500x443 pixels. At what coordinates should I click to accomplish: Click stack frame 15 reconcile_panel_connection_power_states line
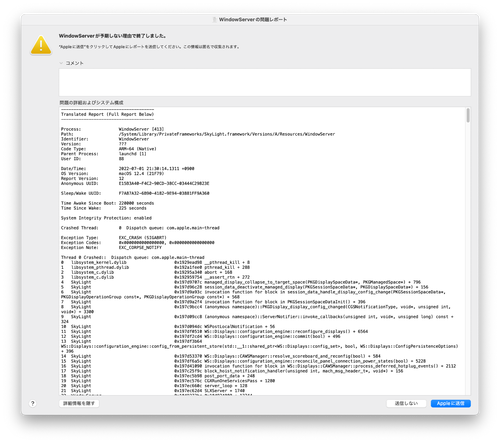pos(243,361)
